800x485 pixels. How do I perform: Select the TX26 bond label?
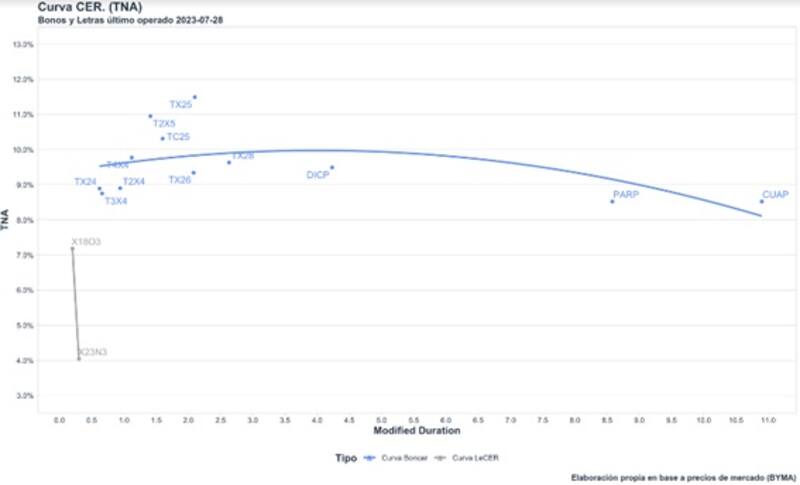click(x=180, y=180)
